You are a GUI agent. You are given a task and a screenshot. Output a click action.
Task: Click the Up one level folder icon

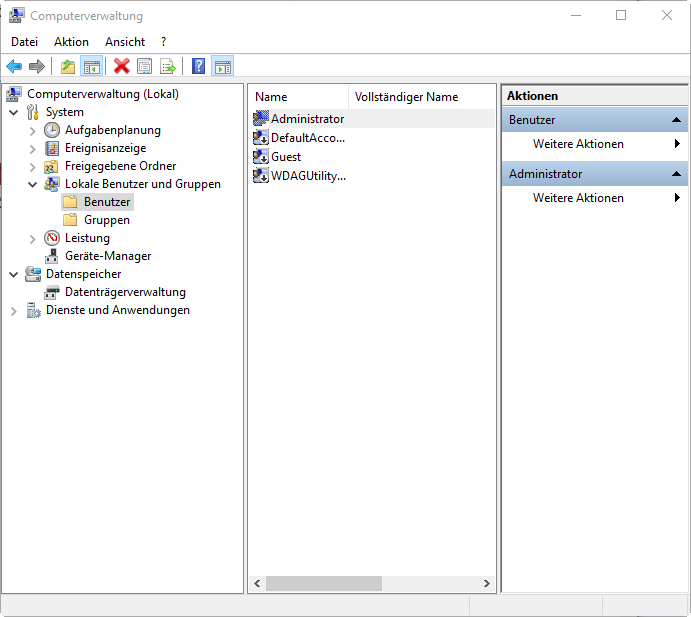click(68, 67)
